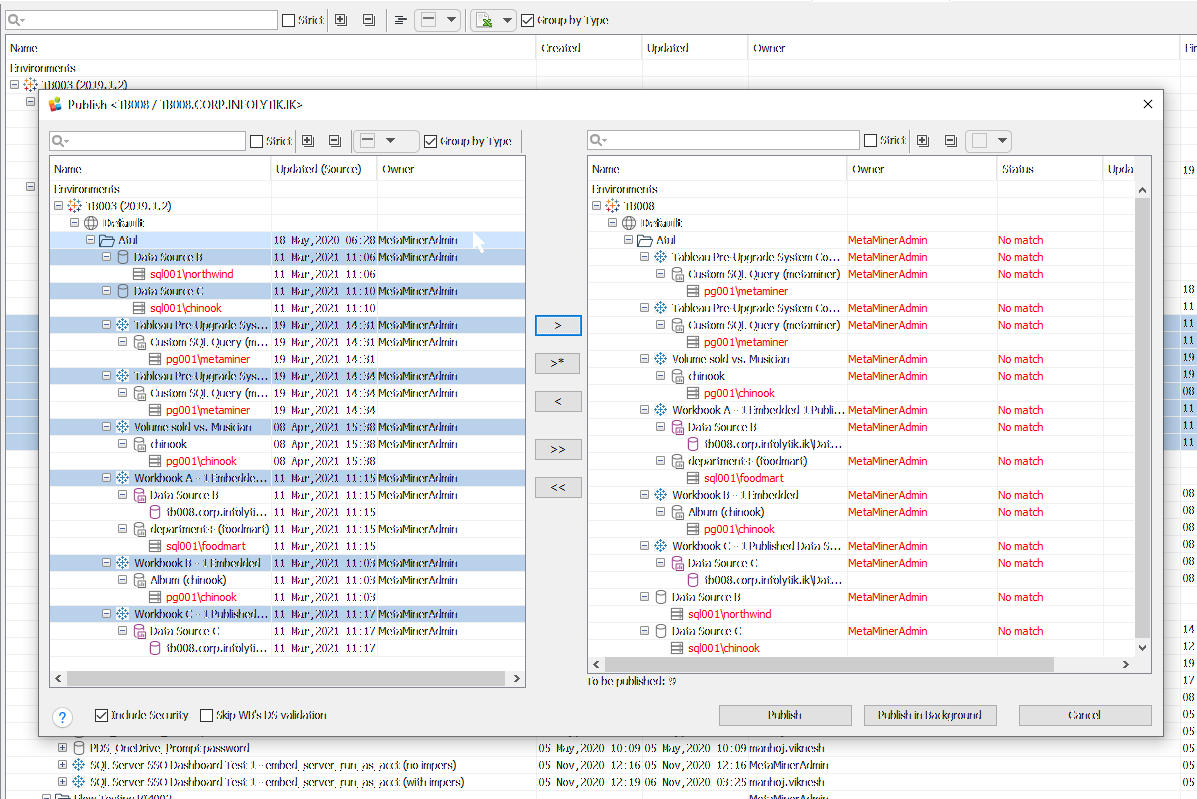Click right pane horizontal scrollbar
1197x799 pixels.
click(x=829, y=665)
